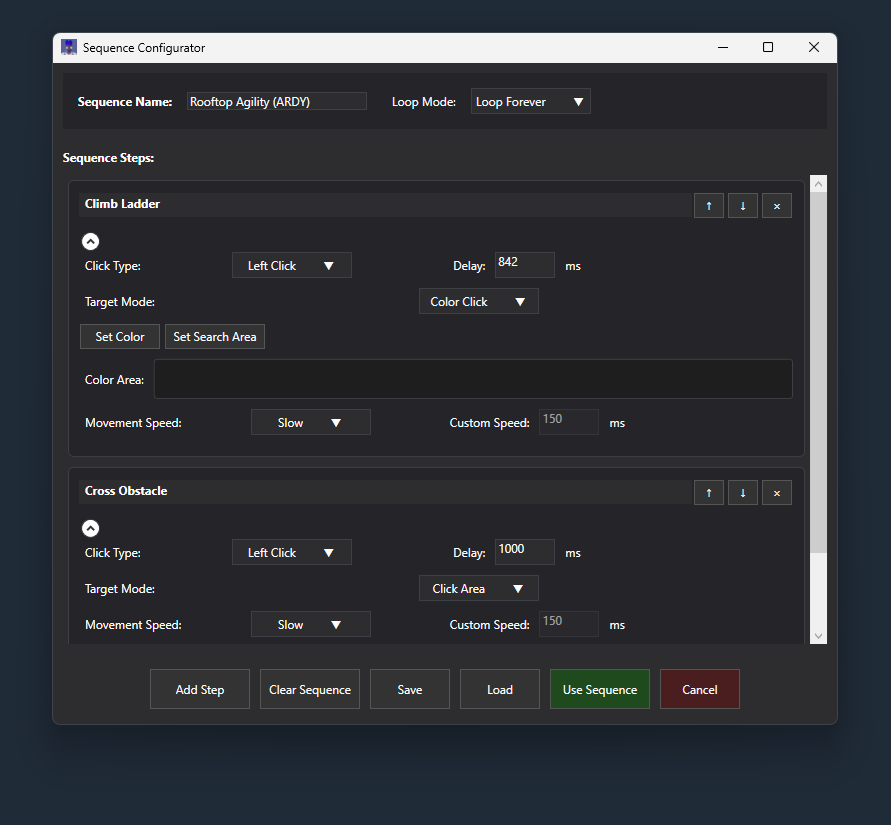Change Target Mode from Color Click
891x825 pixels.
[x=478, y=301]
